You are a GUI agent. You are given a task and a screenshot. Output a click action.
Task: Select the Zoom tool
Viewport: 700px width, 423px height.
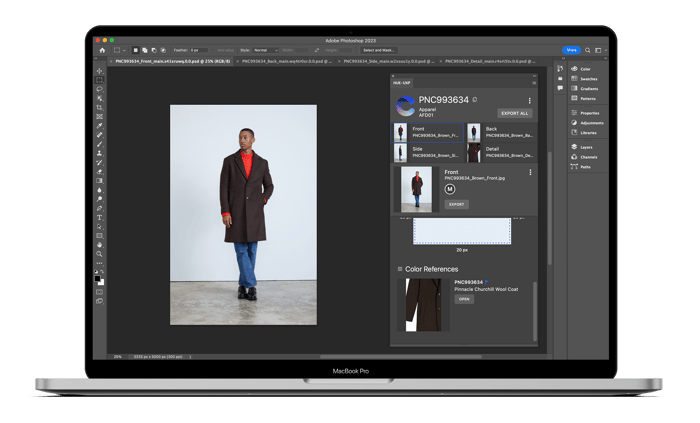[100, 254]
